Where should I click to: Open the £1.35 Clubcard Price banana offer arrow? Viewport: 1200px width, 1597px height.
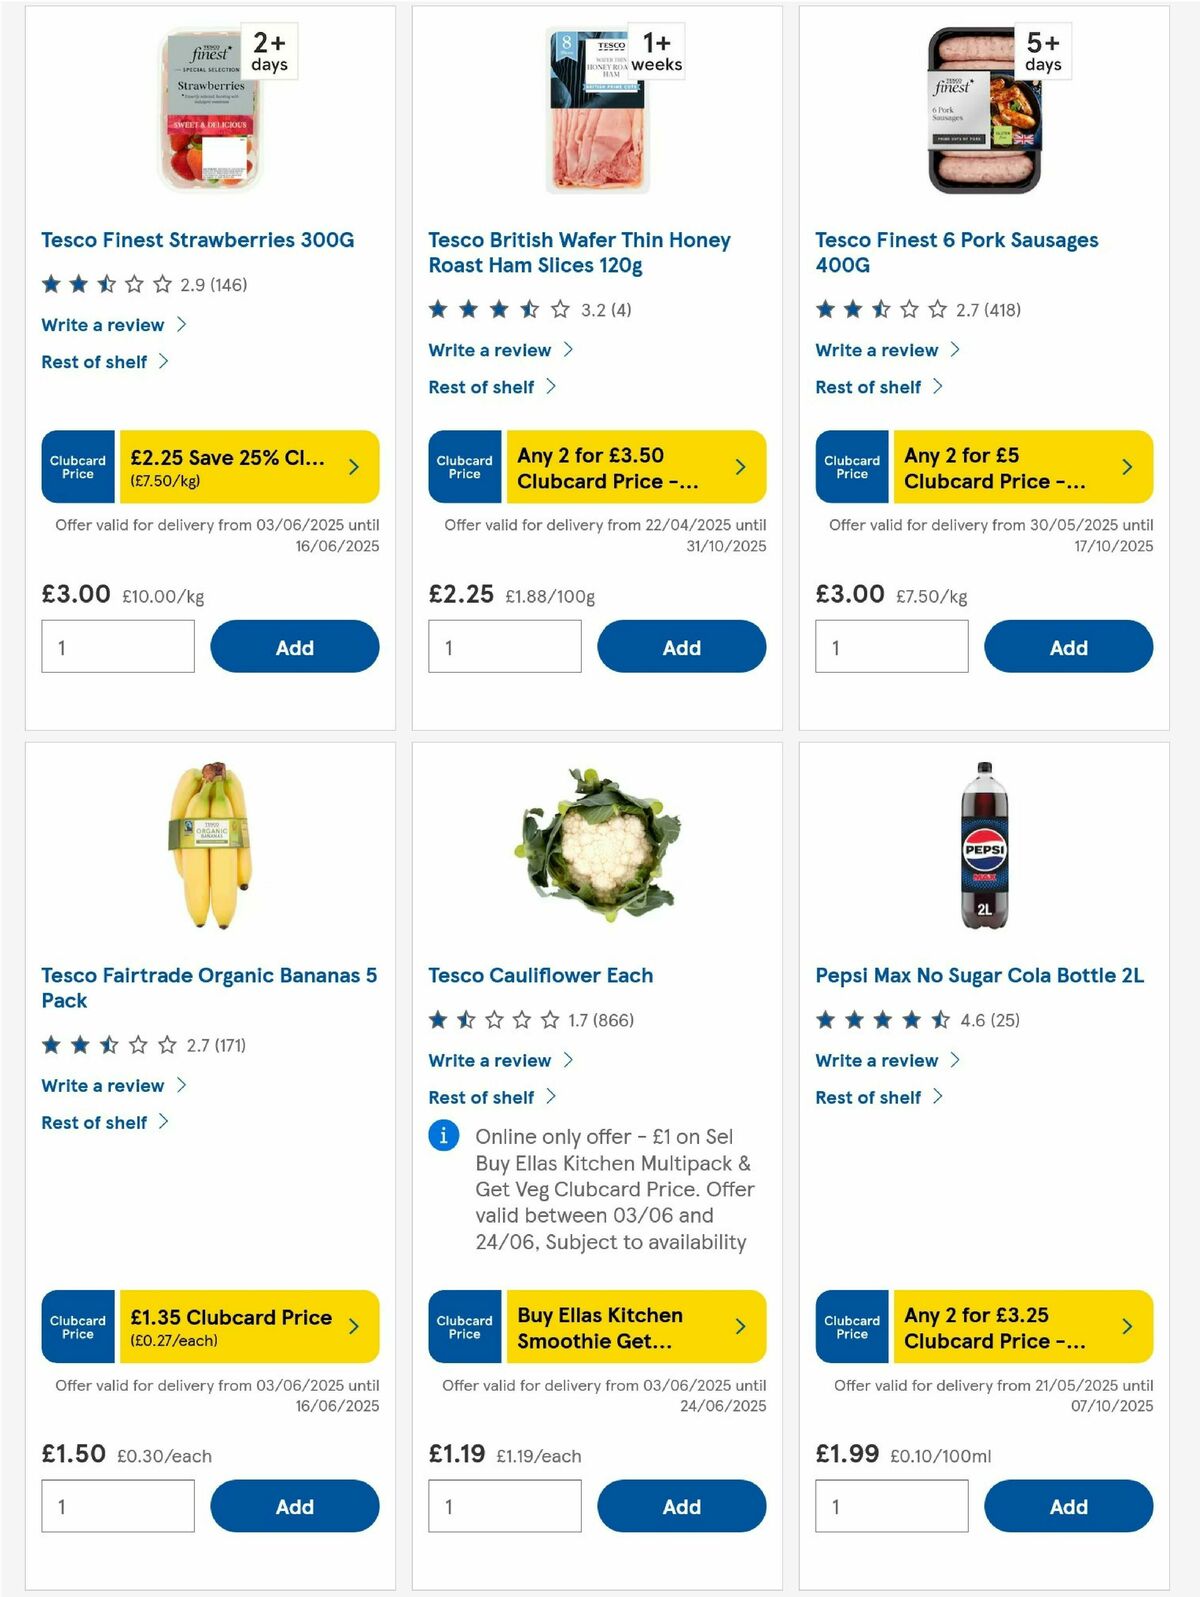(353, 1327)
